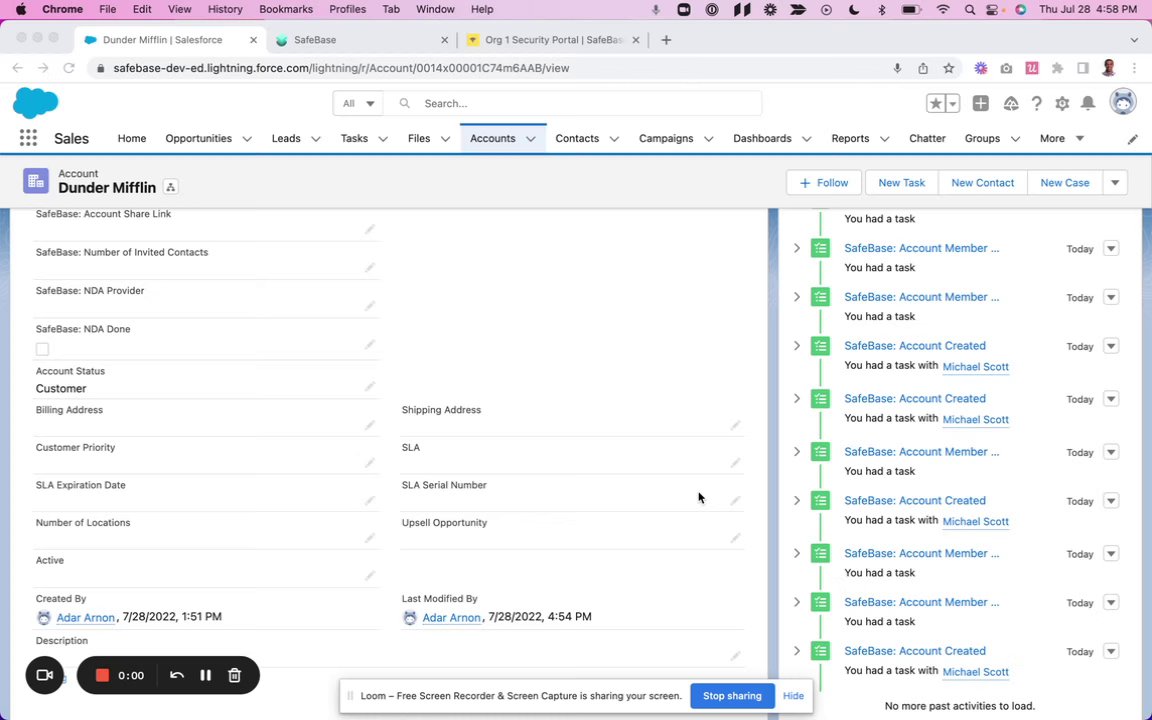
Task: Open the Contacts tab
Action: (577, 138)
